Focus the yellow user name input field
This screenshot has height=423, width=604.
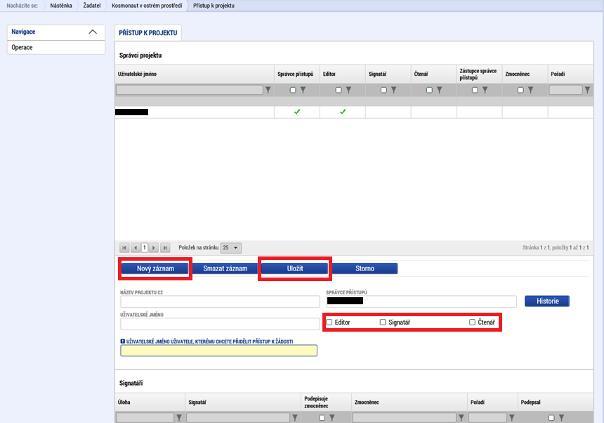tap(219, 351)
